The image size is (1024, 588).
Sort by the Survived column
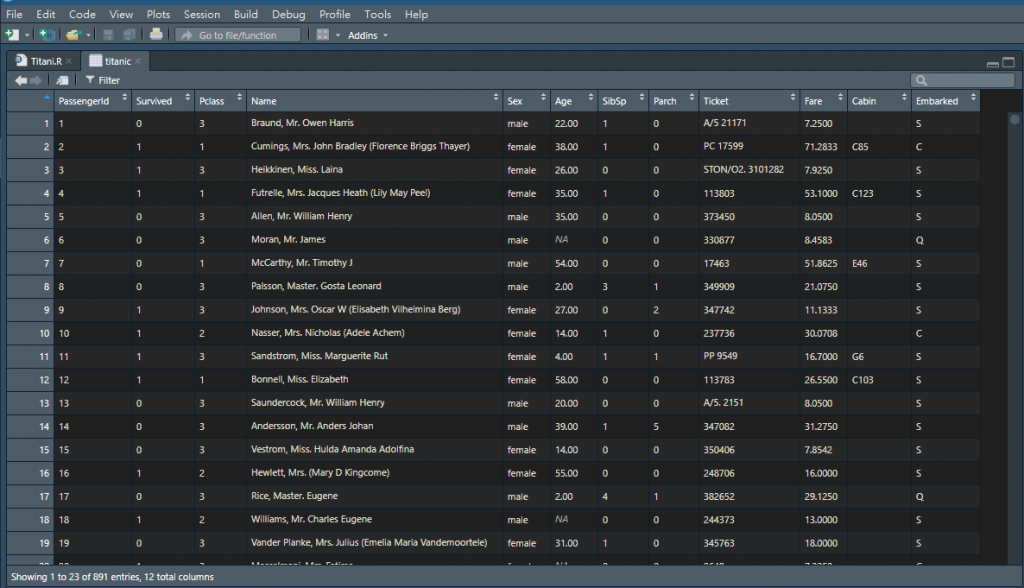[163, 101]
